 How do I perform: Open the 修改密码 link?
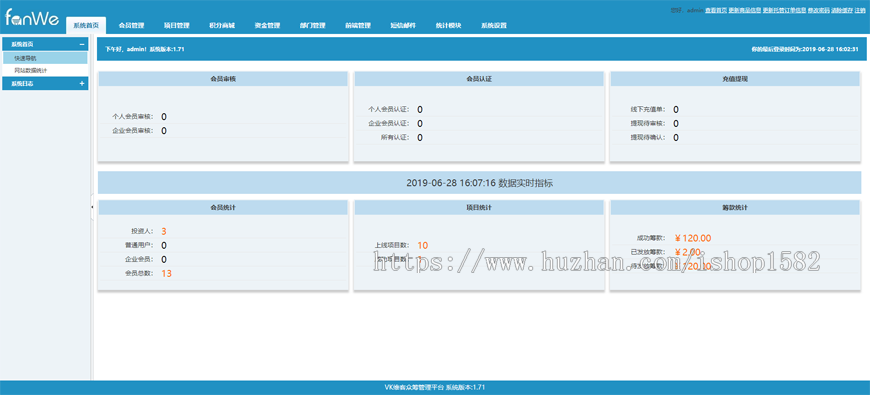(x=818, y=11)
